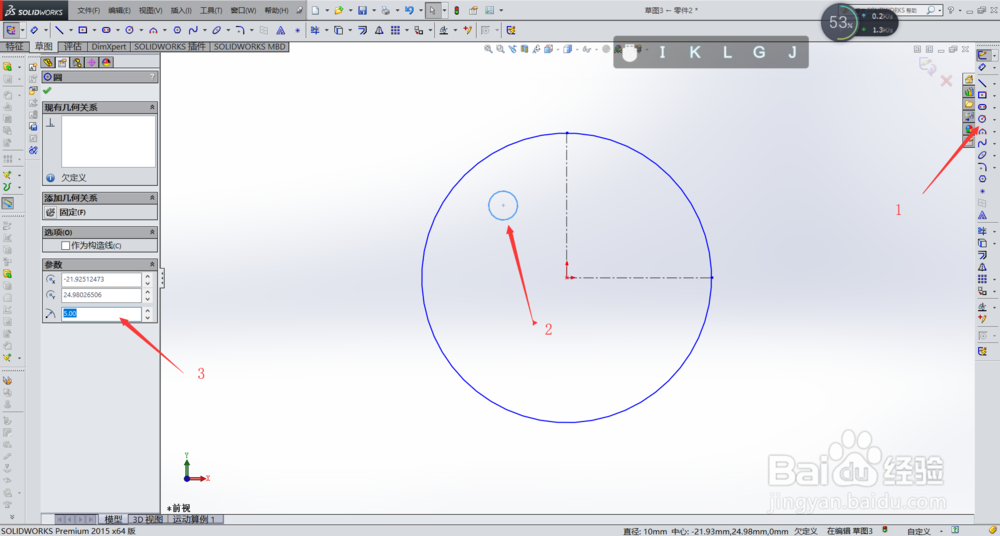Select the Polygon tool in top toolbar
This screenshot has height=536, width=1000.
pyautogui.click(x=177, y=30)
